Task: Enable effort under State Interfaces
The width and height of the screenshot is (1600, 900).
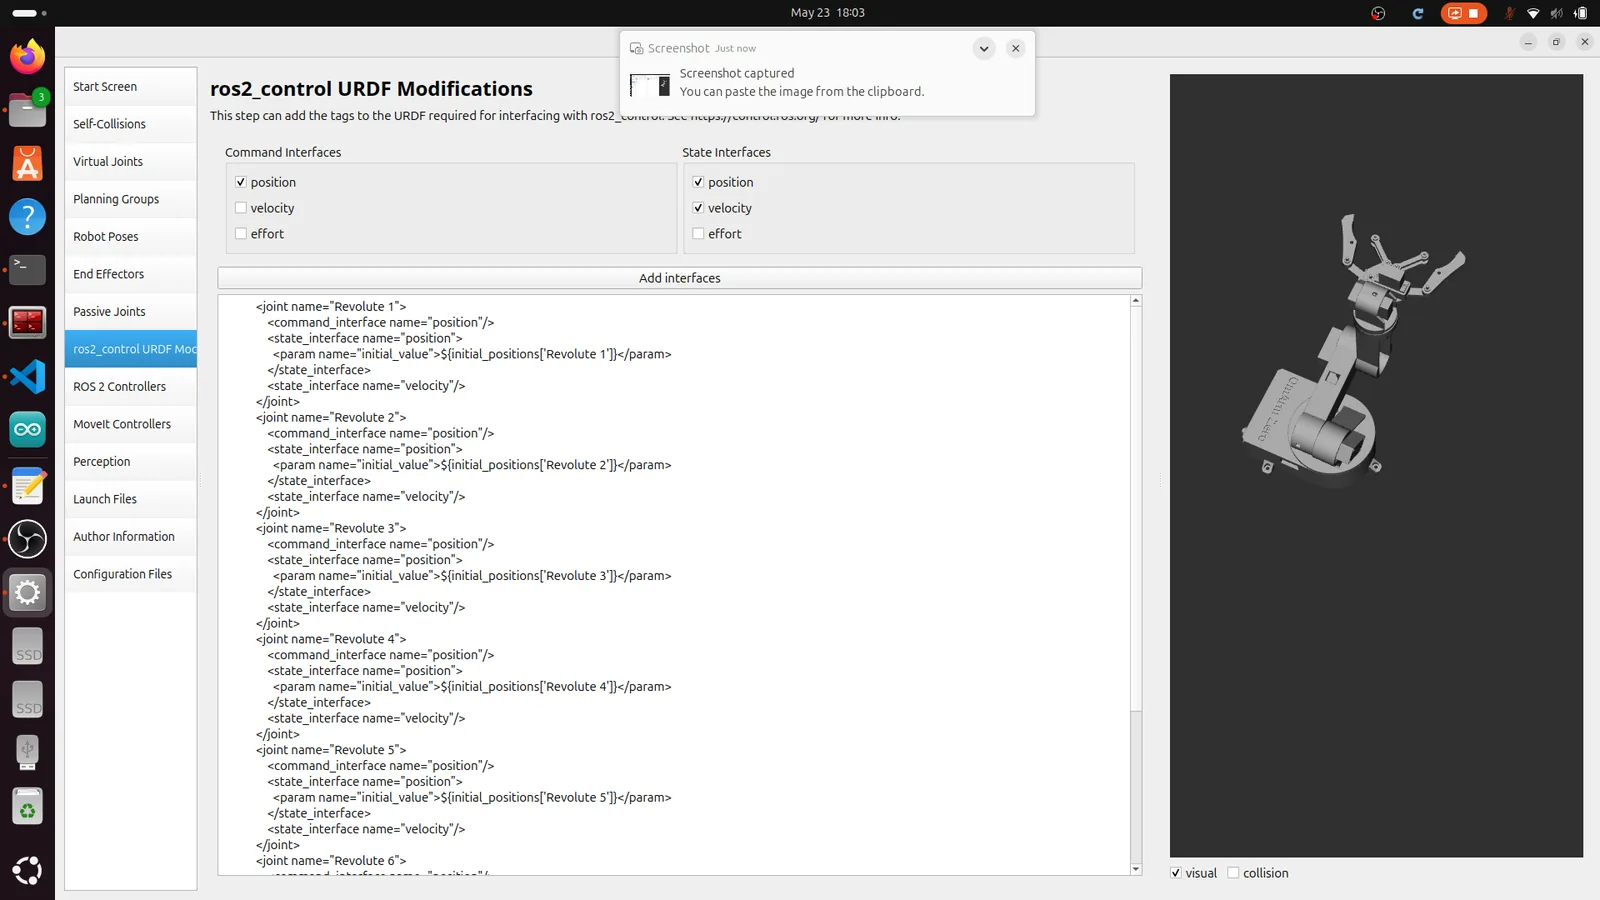Action: coord(698,234)
